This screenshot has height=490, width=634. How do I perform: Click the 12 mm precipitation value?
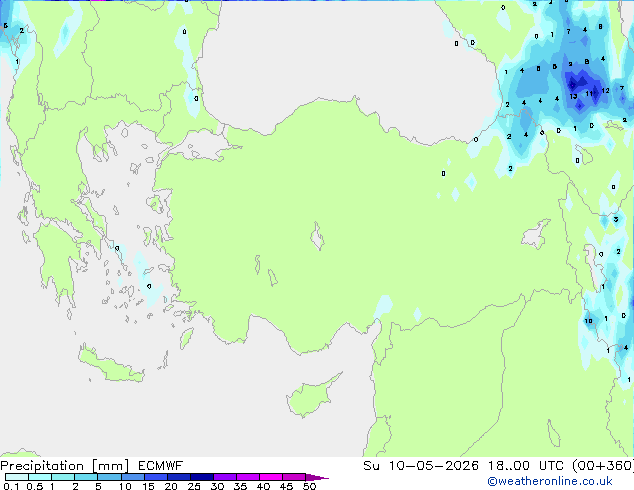click(x=605, y=91)
